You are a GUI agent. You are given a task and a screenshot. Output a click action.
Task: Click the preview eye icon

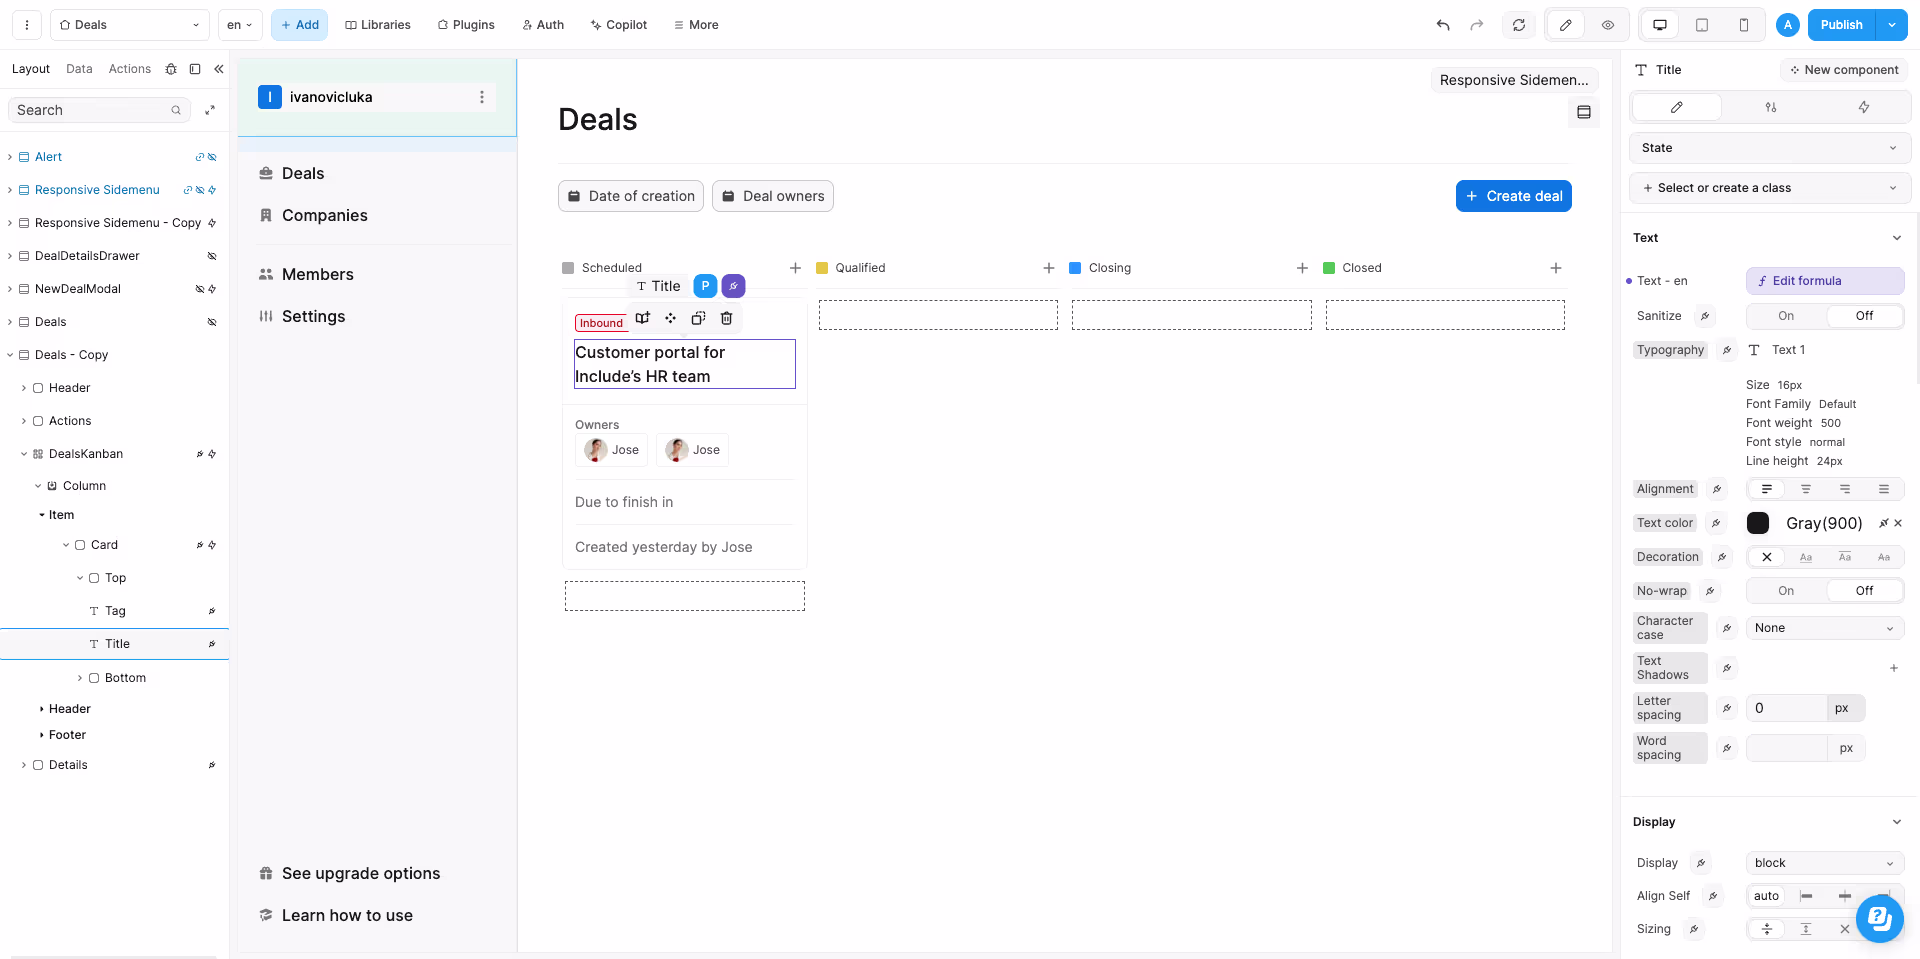(x=1607, y=25)
